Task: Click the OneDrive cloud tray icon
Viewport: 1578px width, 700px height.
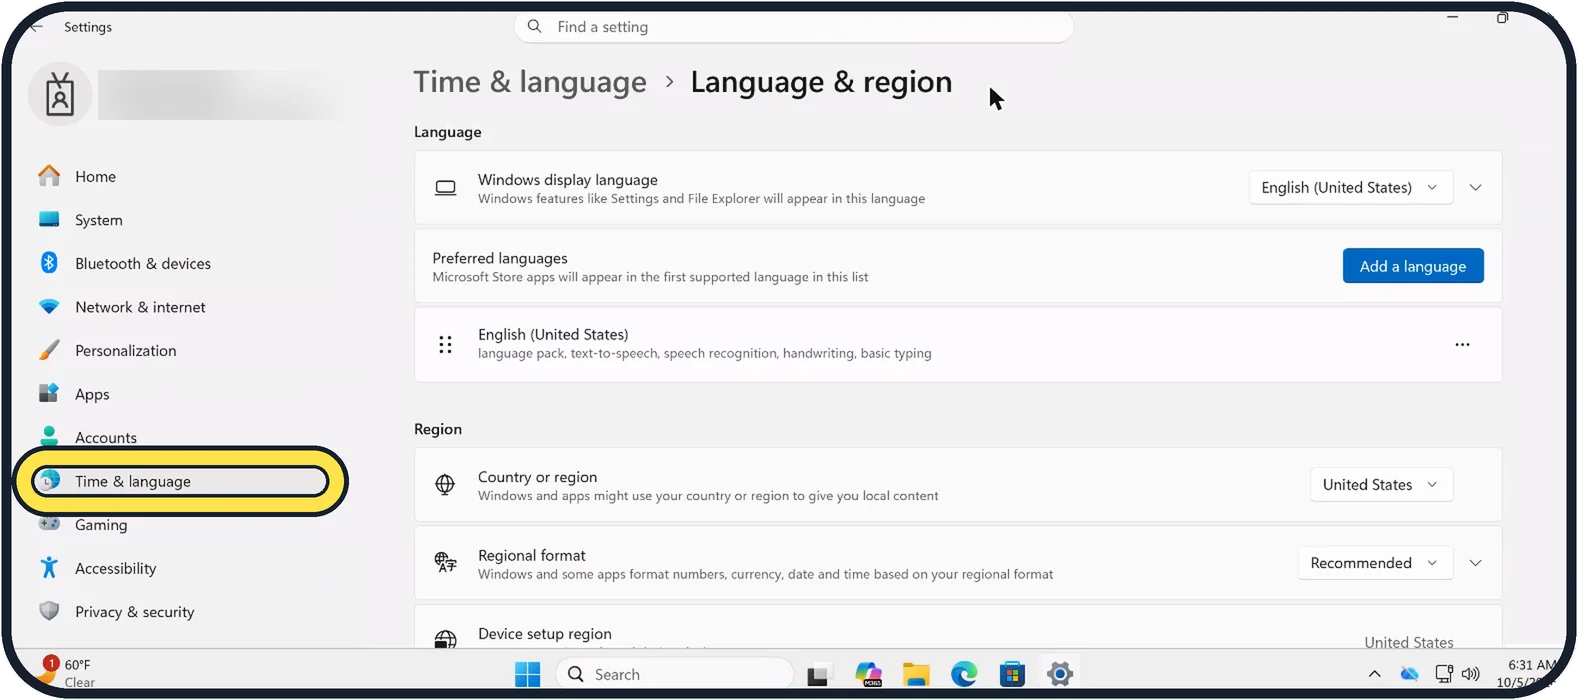Action: (1409, 674)
